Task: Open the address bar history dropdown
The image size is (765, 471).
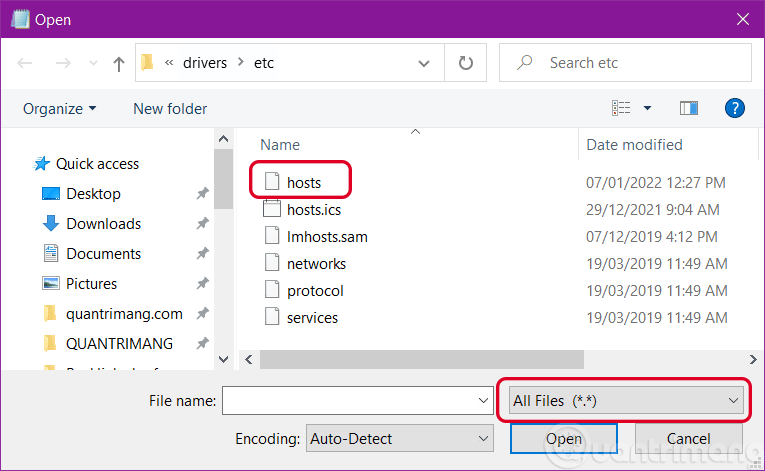Action: tap(425, 63)
